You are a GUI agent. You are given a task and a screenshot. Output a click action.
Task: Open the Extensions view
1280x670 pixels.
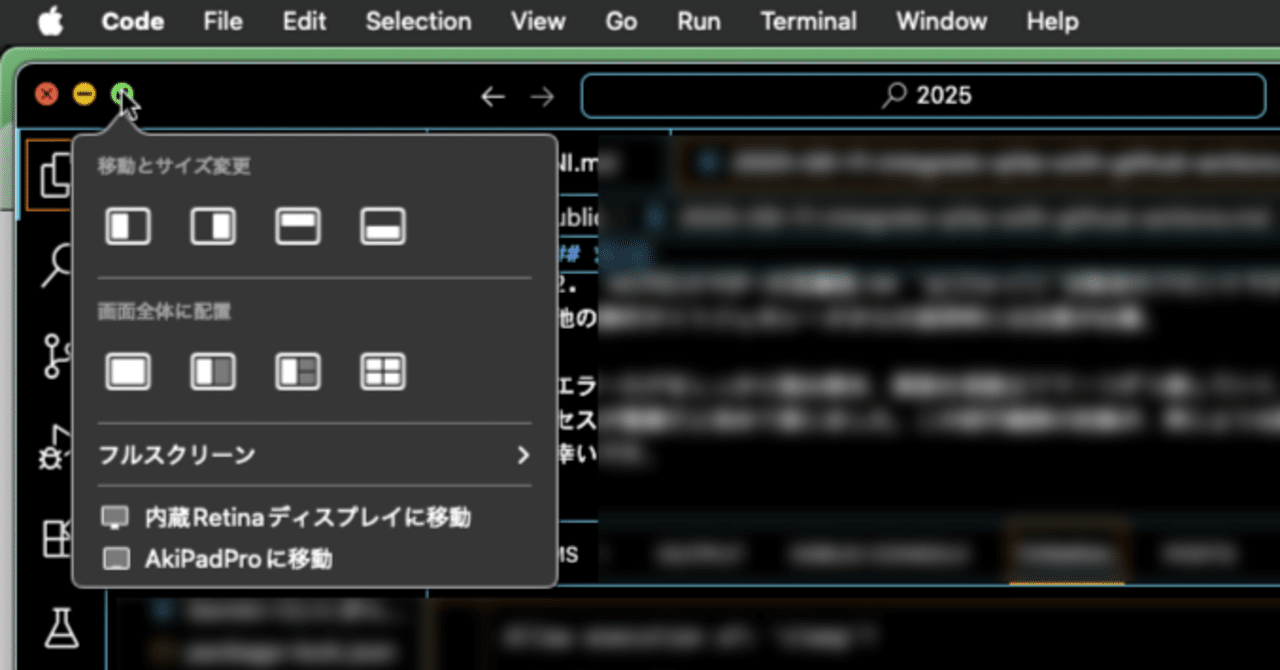click(57, 540)
